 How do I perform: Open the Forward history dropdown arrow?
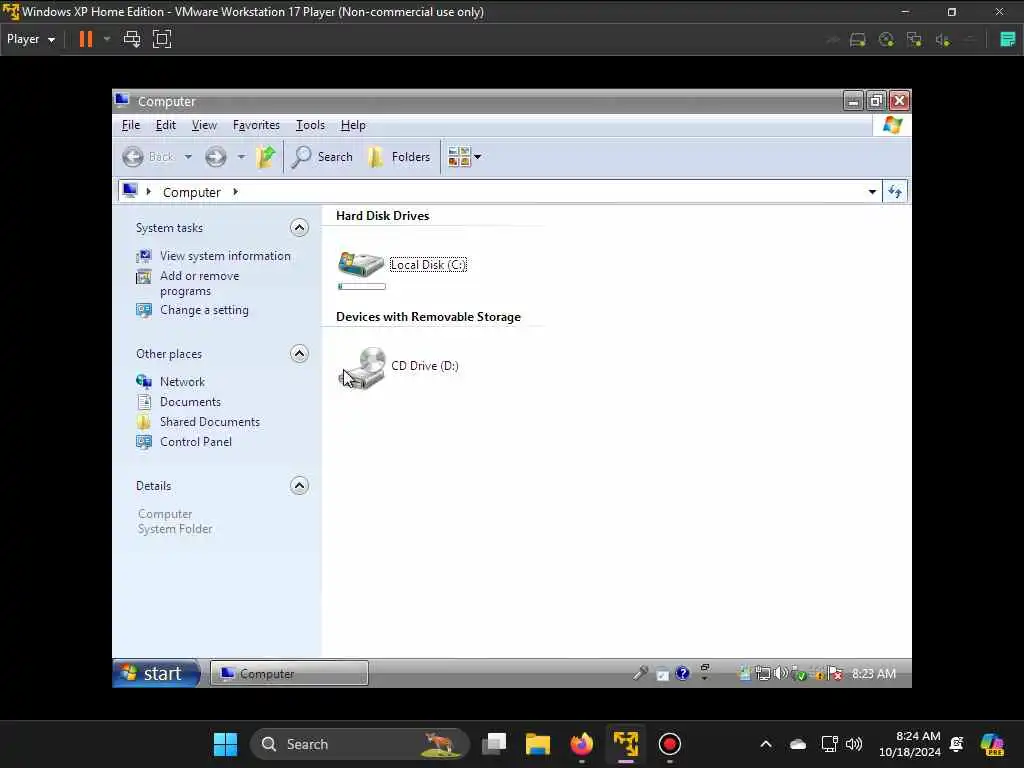241,157
